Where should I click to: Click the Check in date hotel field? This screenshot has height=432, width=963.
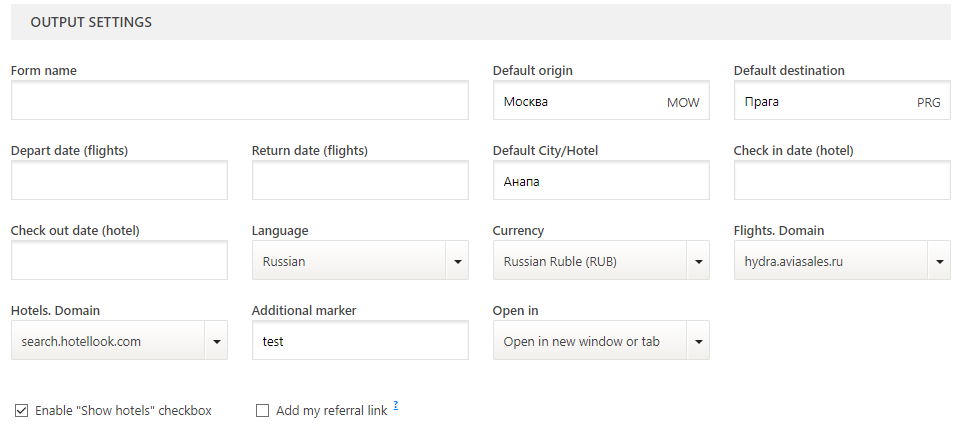(841, 180)
